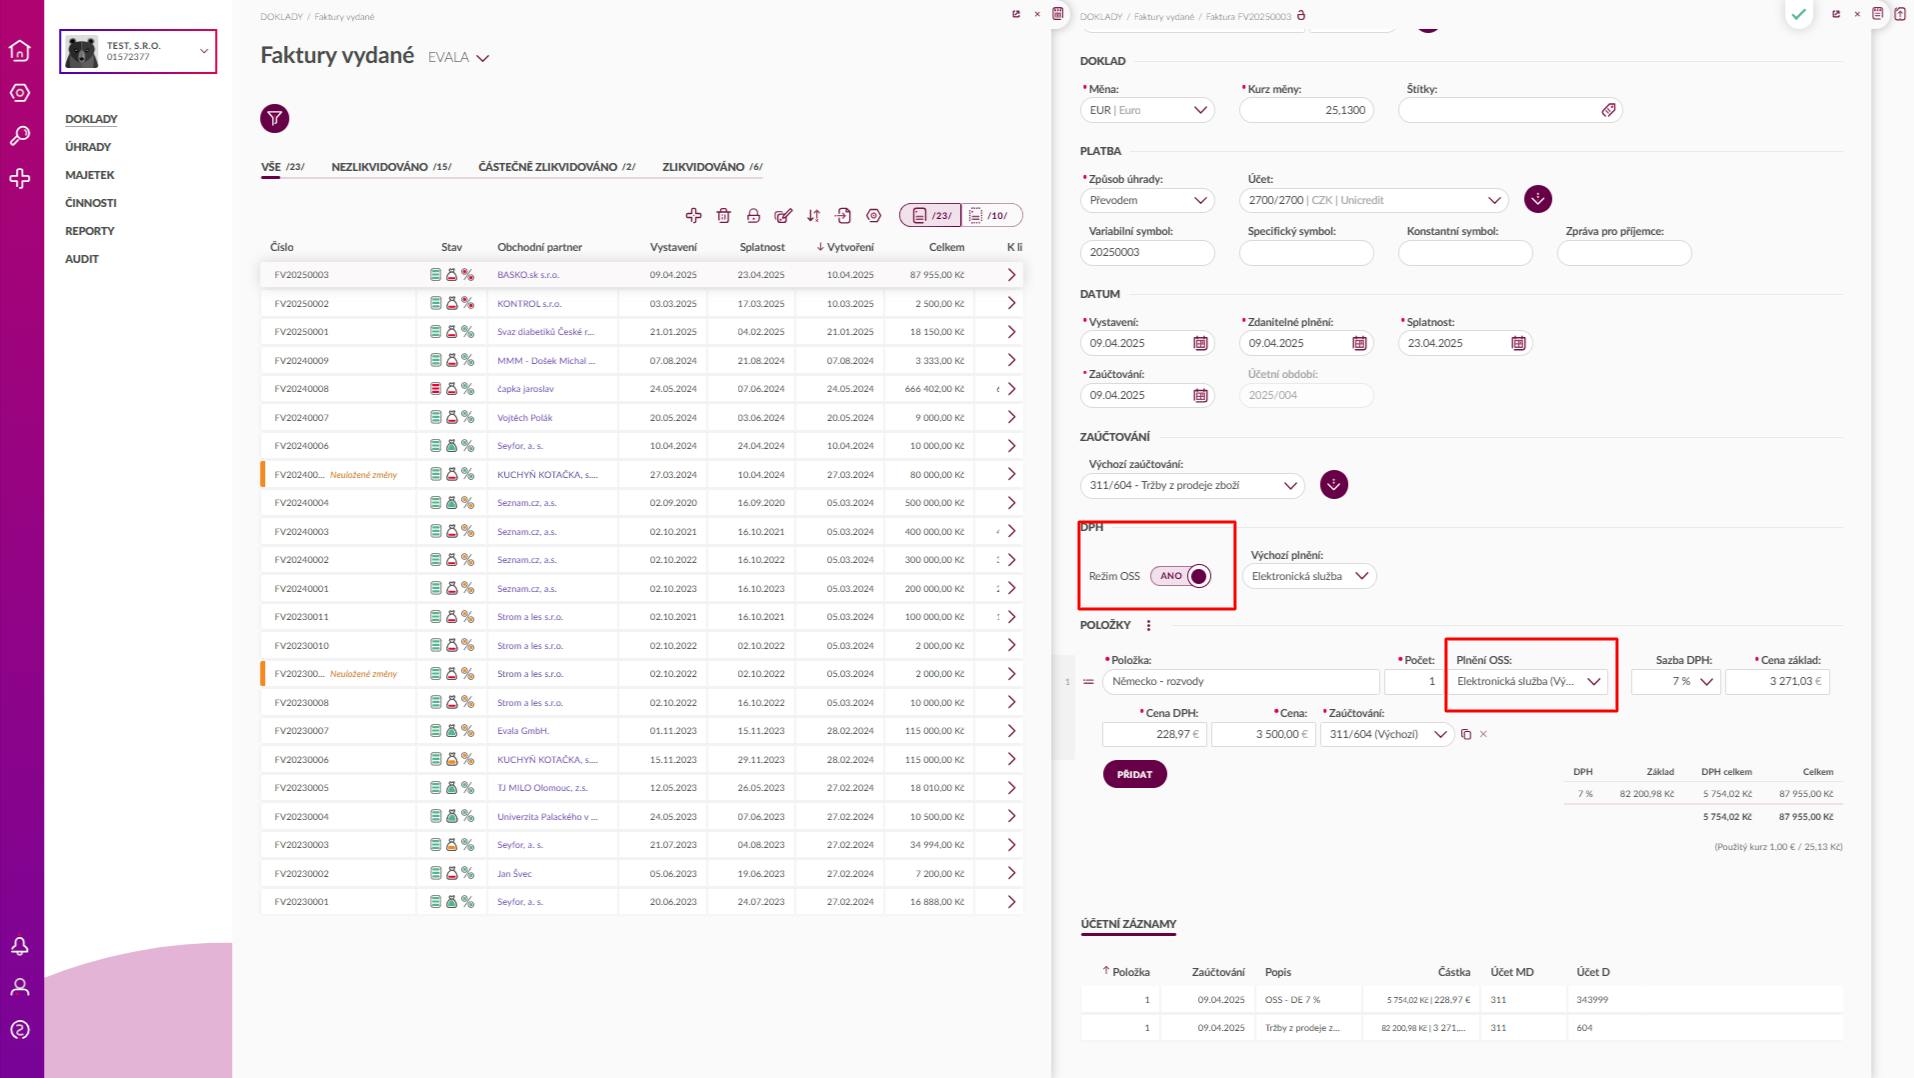Open the ÚČETNÍ ZÁZNAMY section tab

(1128, 925)
